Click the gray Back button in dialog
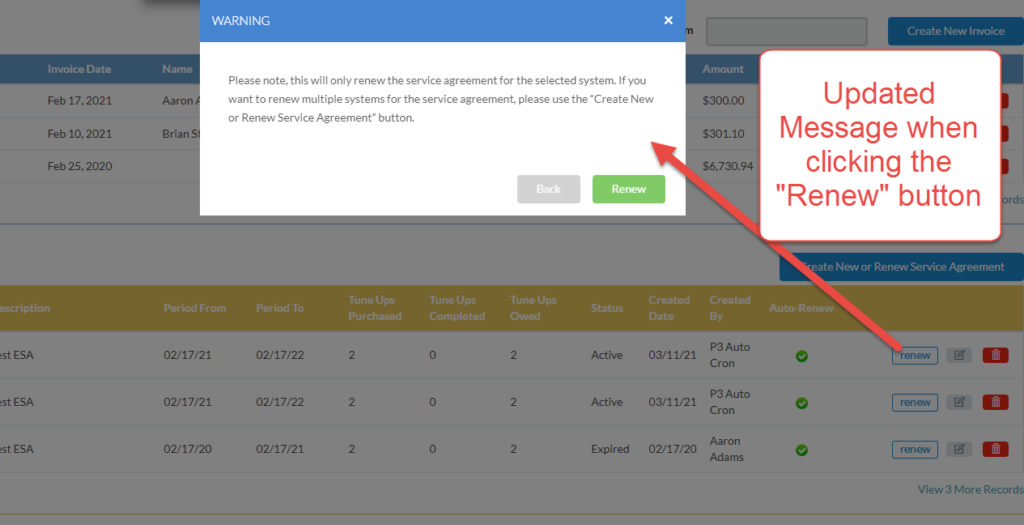1024x525 pixels. click(549, 189)
